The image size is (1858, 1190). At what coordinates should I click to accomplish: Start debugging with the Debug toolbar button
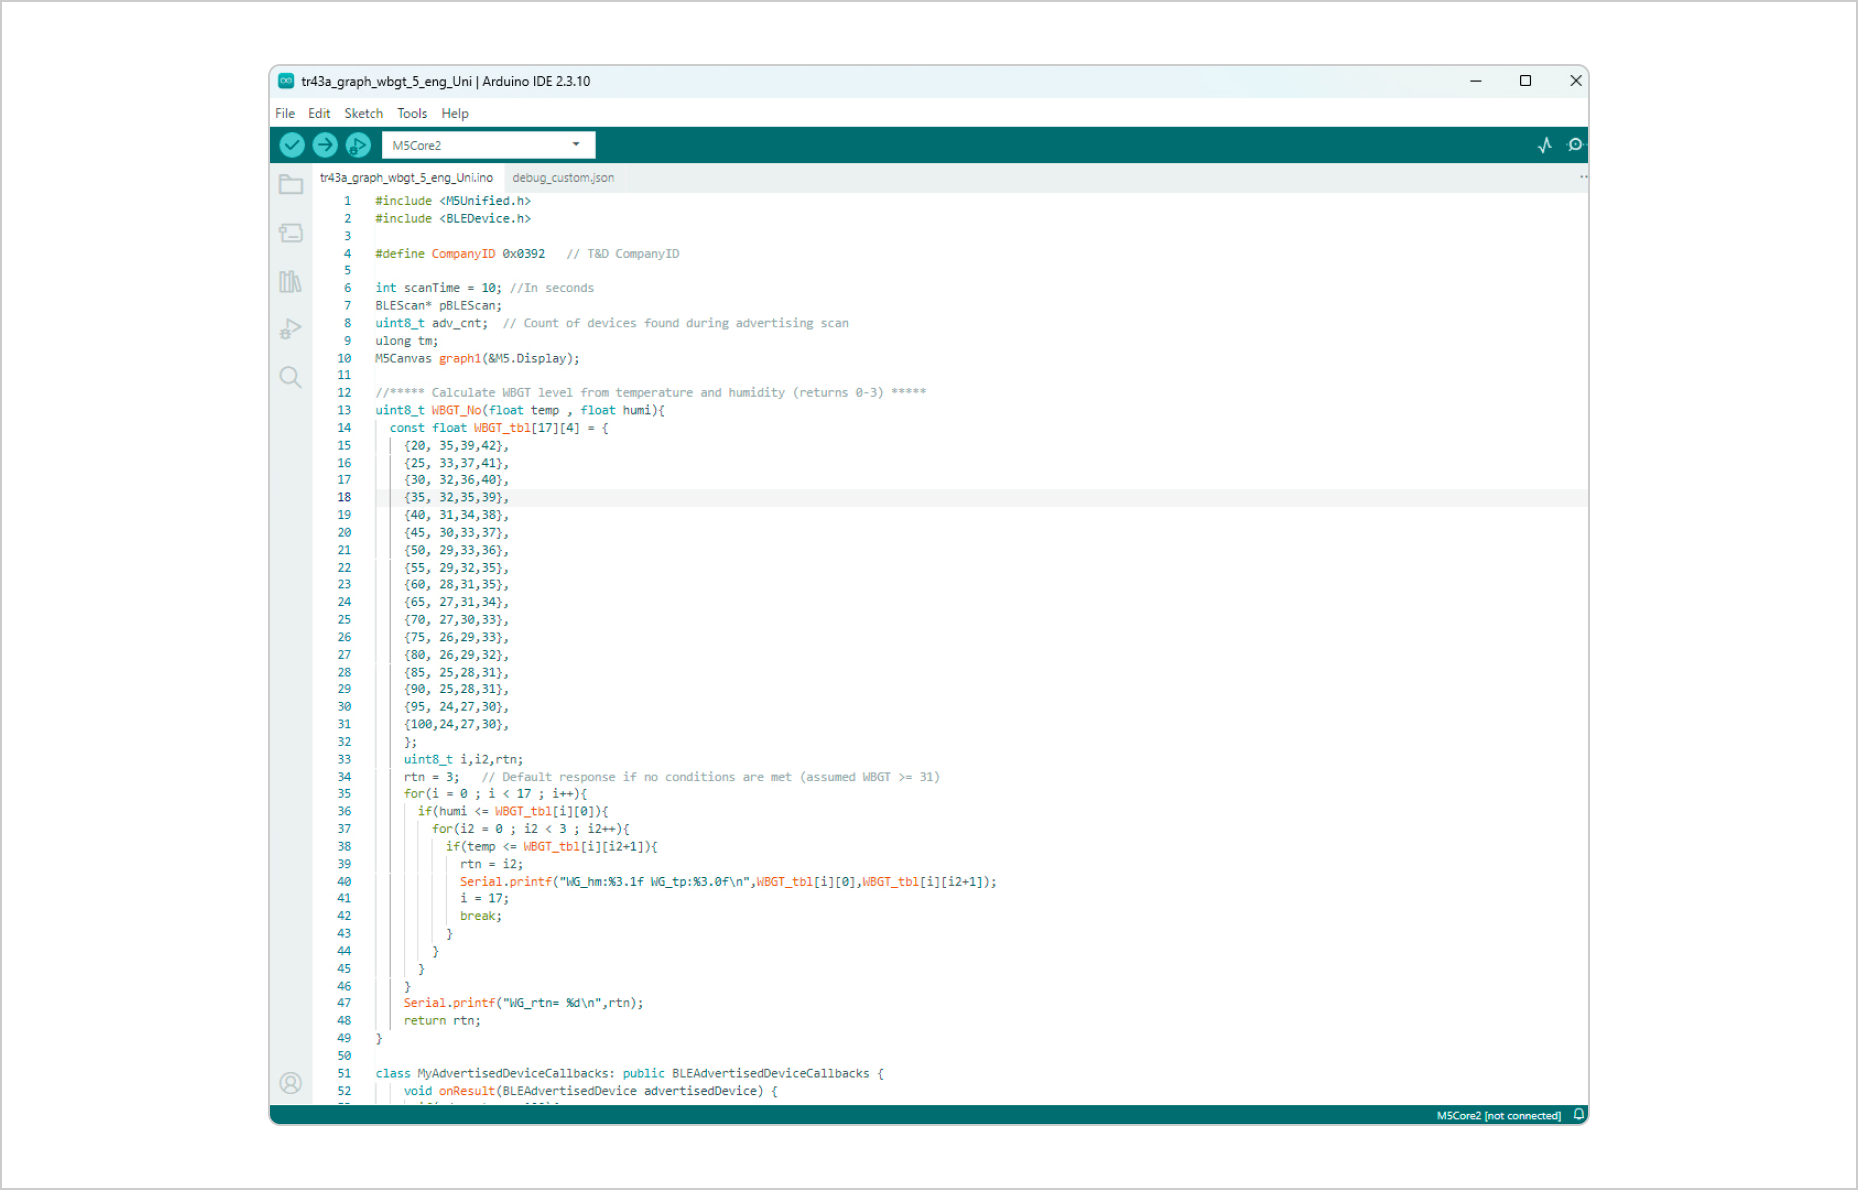point(358,145)
